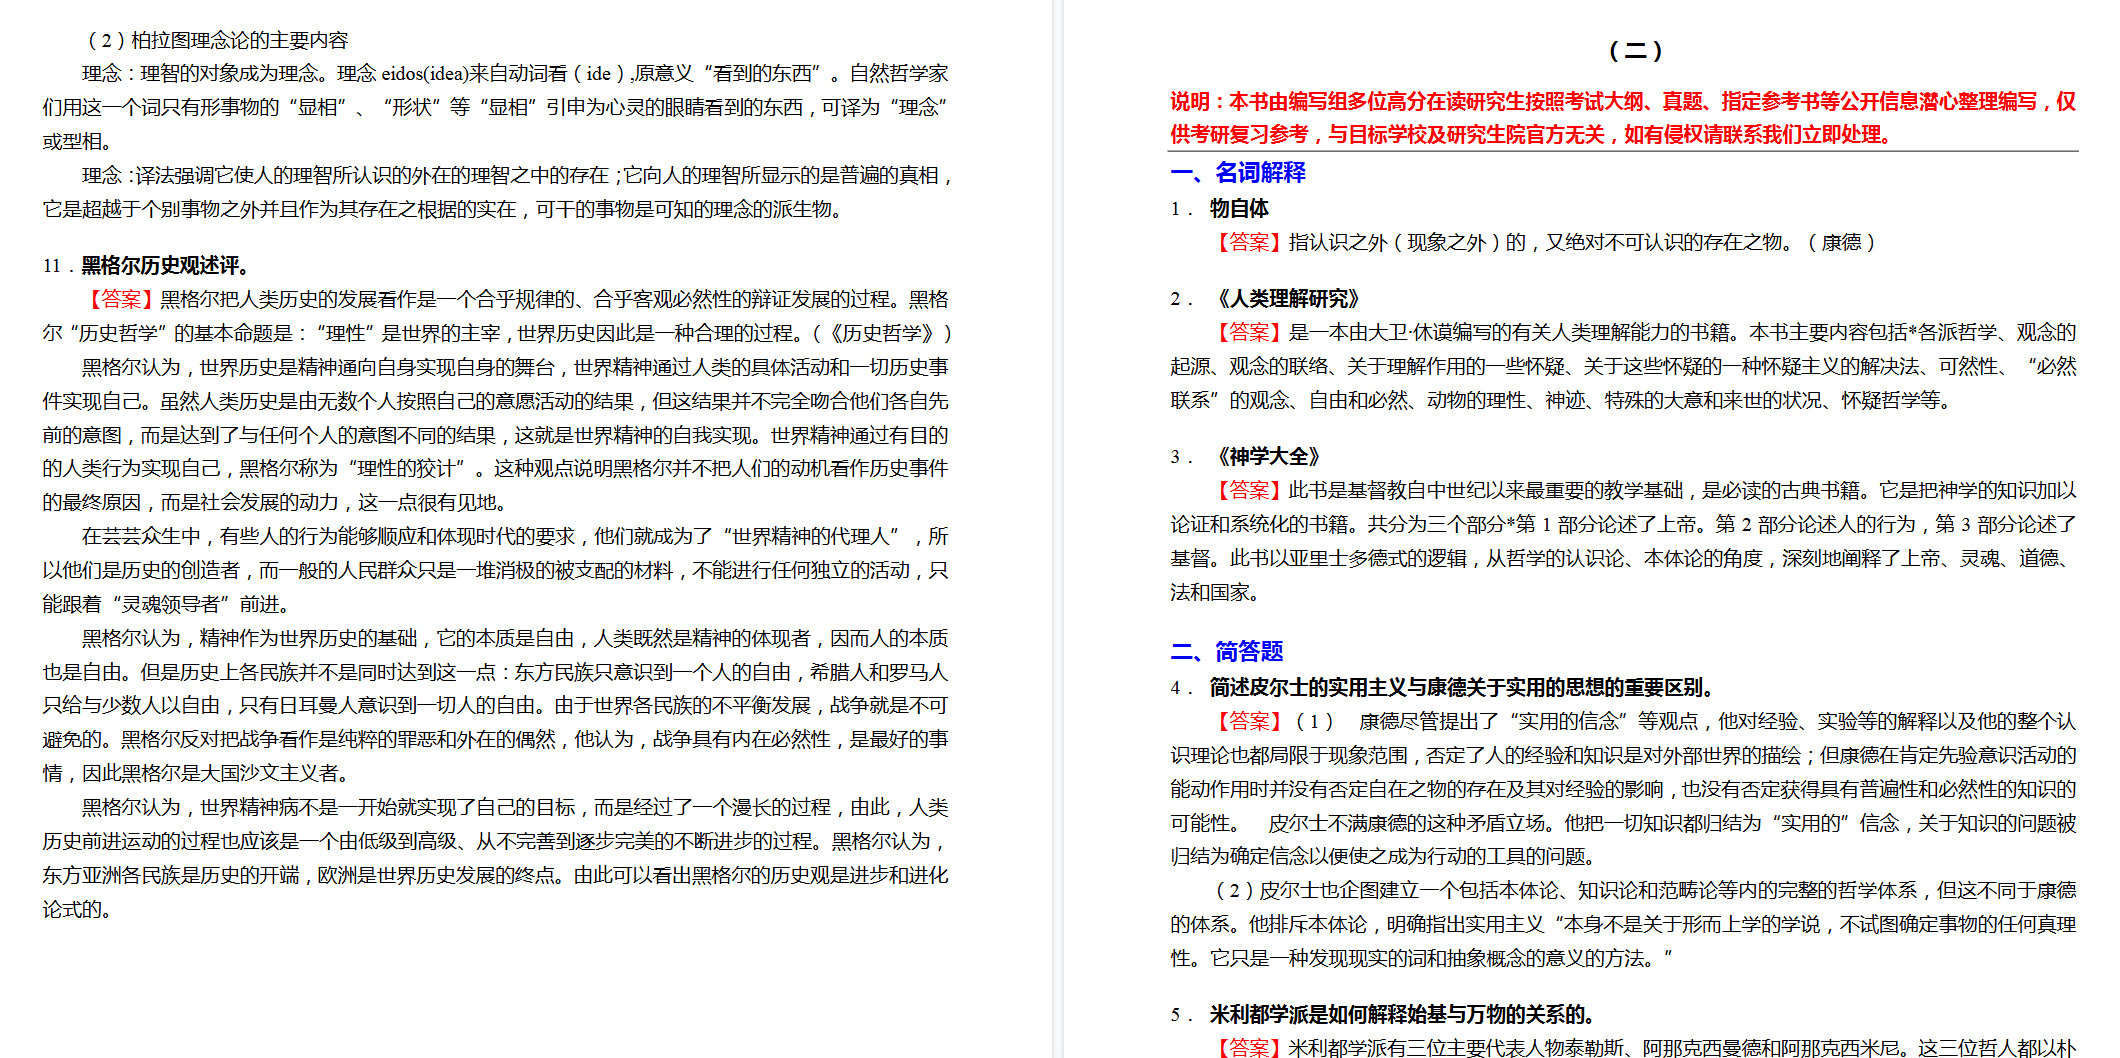Click the blue heading 二、简答题
2120x1058 pixels.
coord(1227,652)
